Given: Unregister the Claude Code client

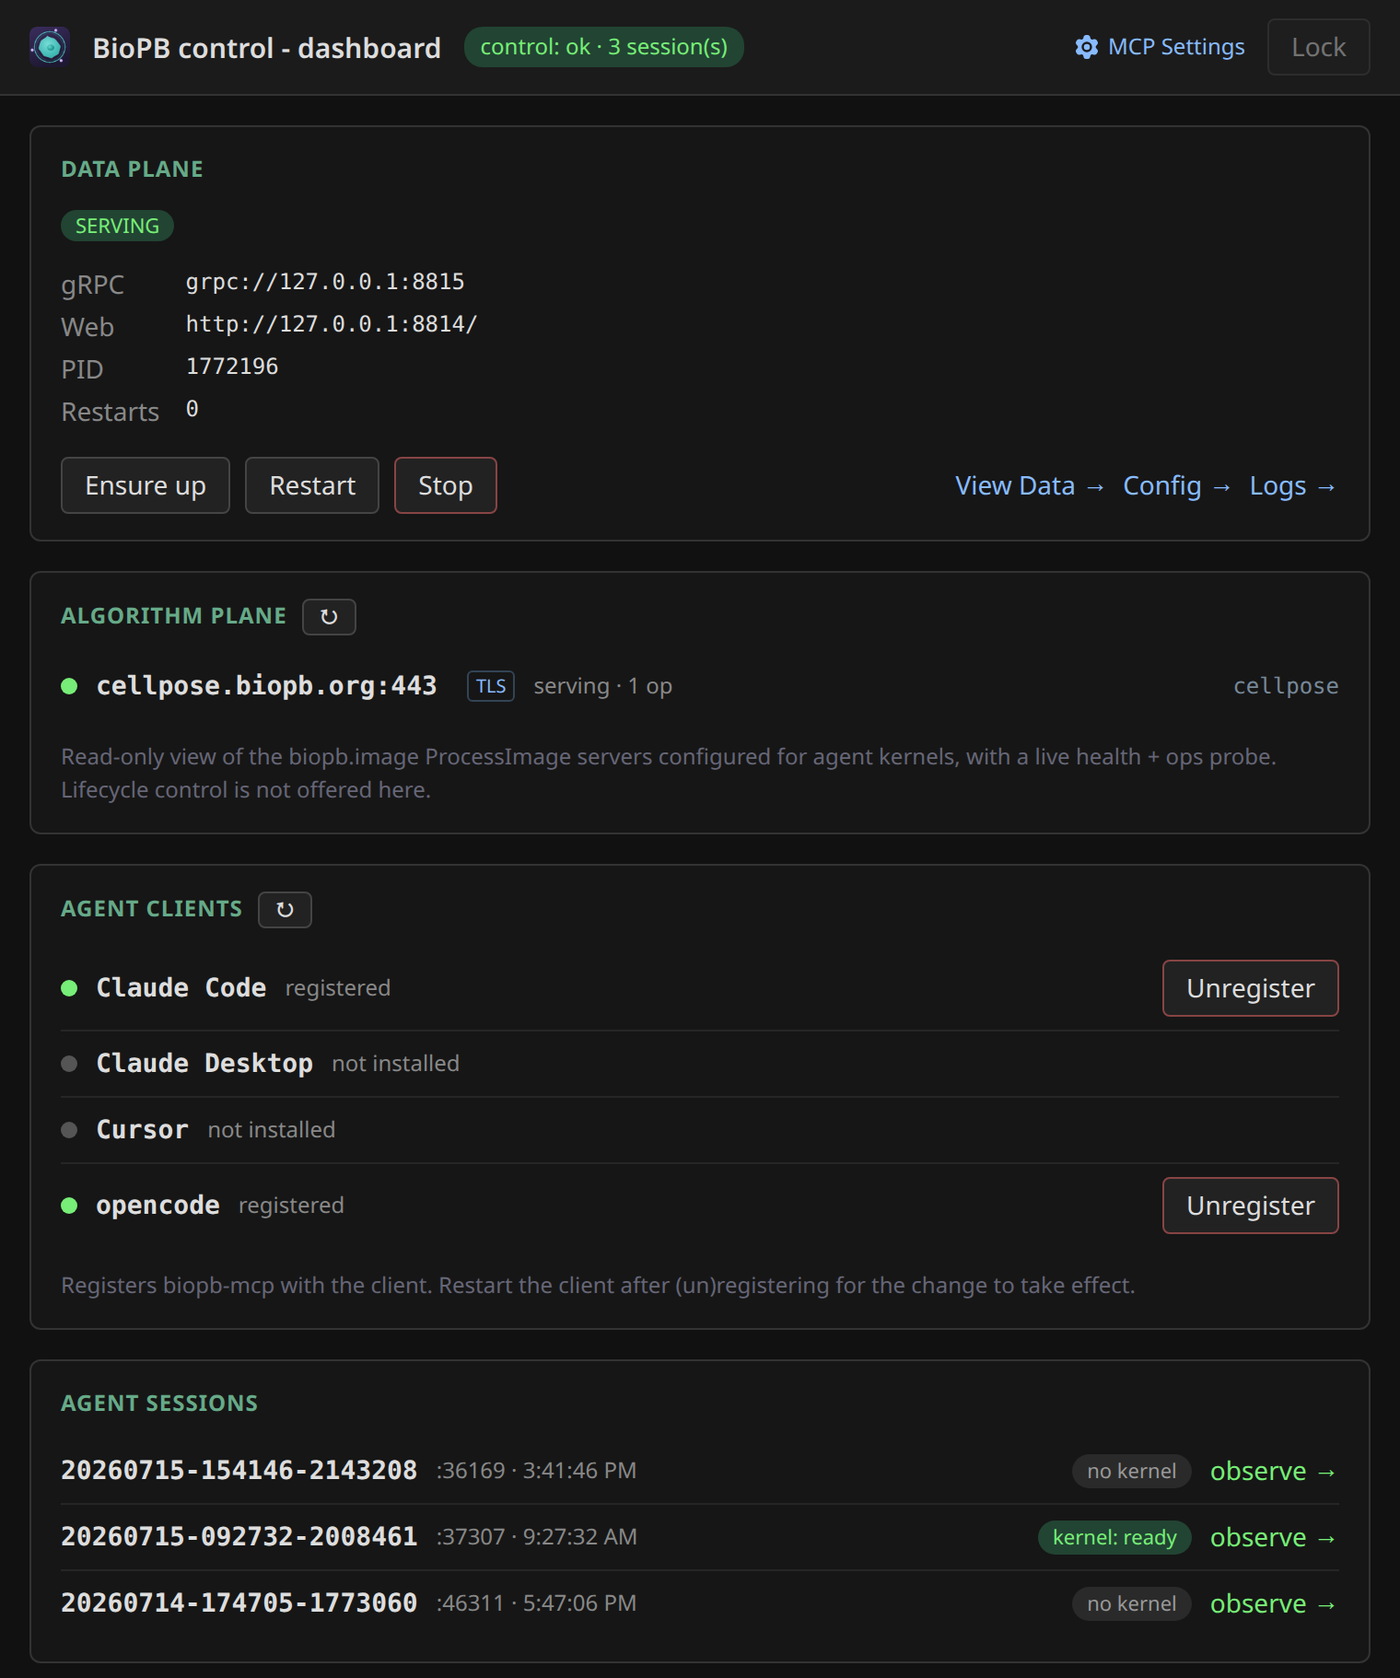Looking at the screenshot, I should click(1250, 988).
